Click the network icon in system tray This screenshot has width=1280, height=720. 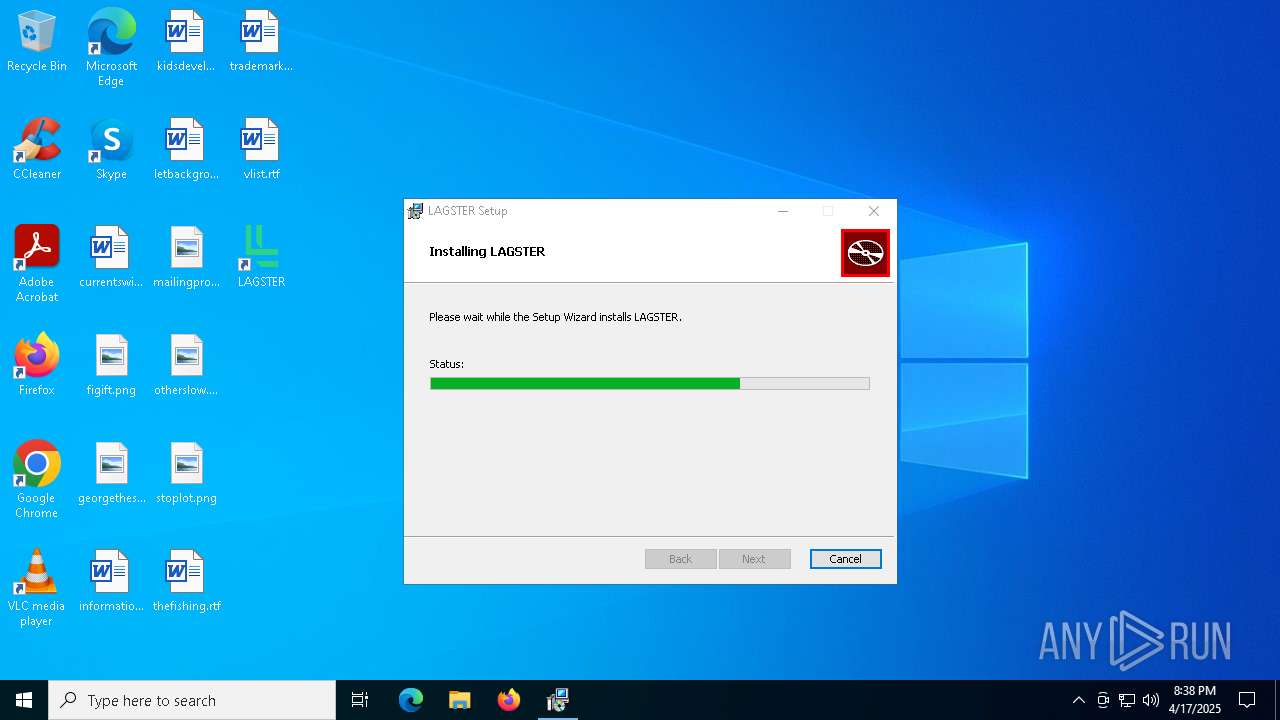click(x=1127, y=700)
